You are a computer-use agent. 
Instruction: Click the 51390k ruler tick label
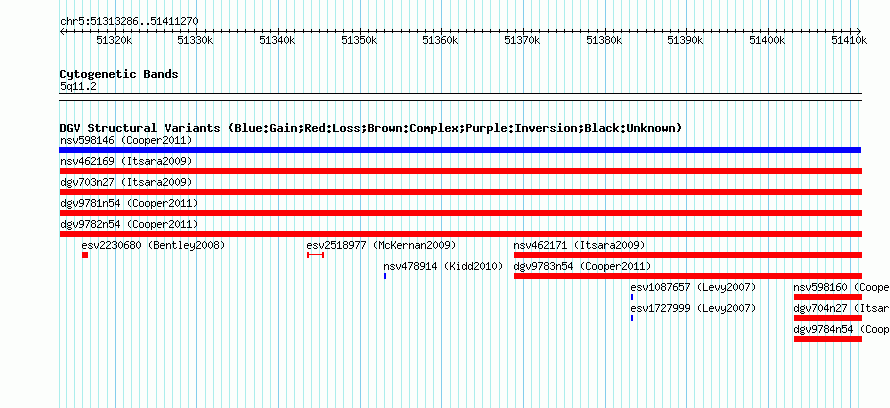coord(686,40)
